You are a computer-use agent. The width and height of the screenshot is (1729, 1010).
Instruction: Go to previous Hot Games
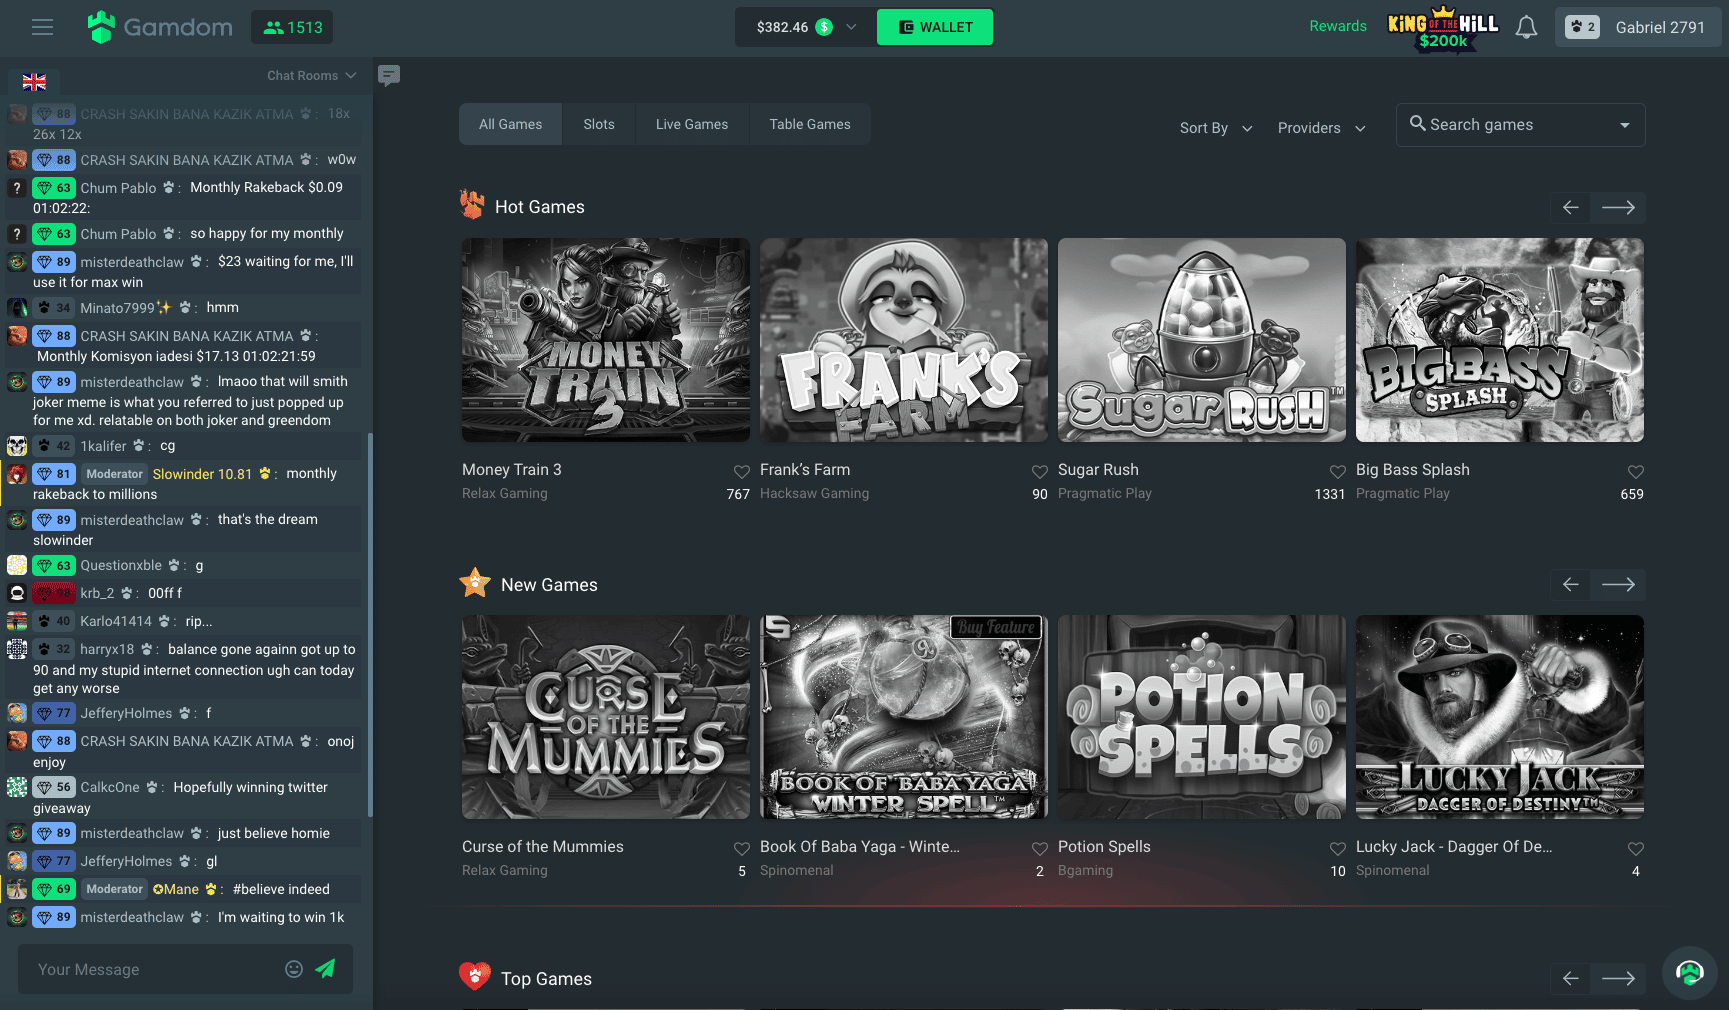pos(1571,207)
